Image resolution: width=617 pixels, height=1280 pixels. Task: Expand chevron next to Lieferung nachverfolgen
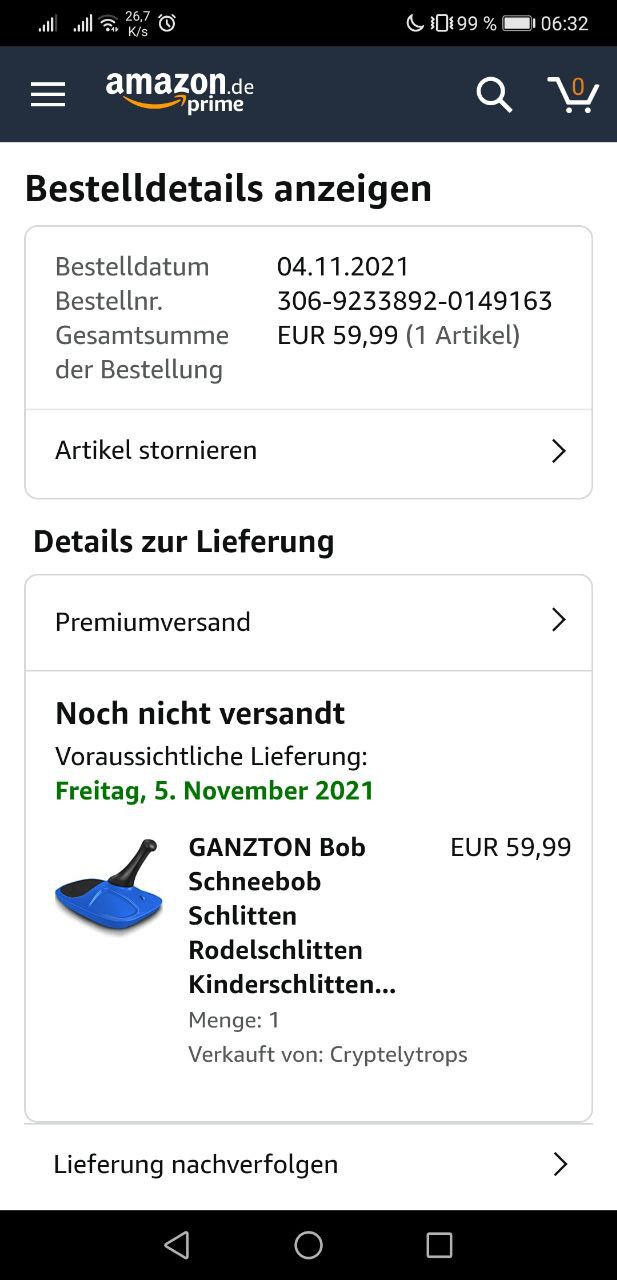[560, 1164]
